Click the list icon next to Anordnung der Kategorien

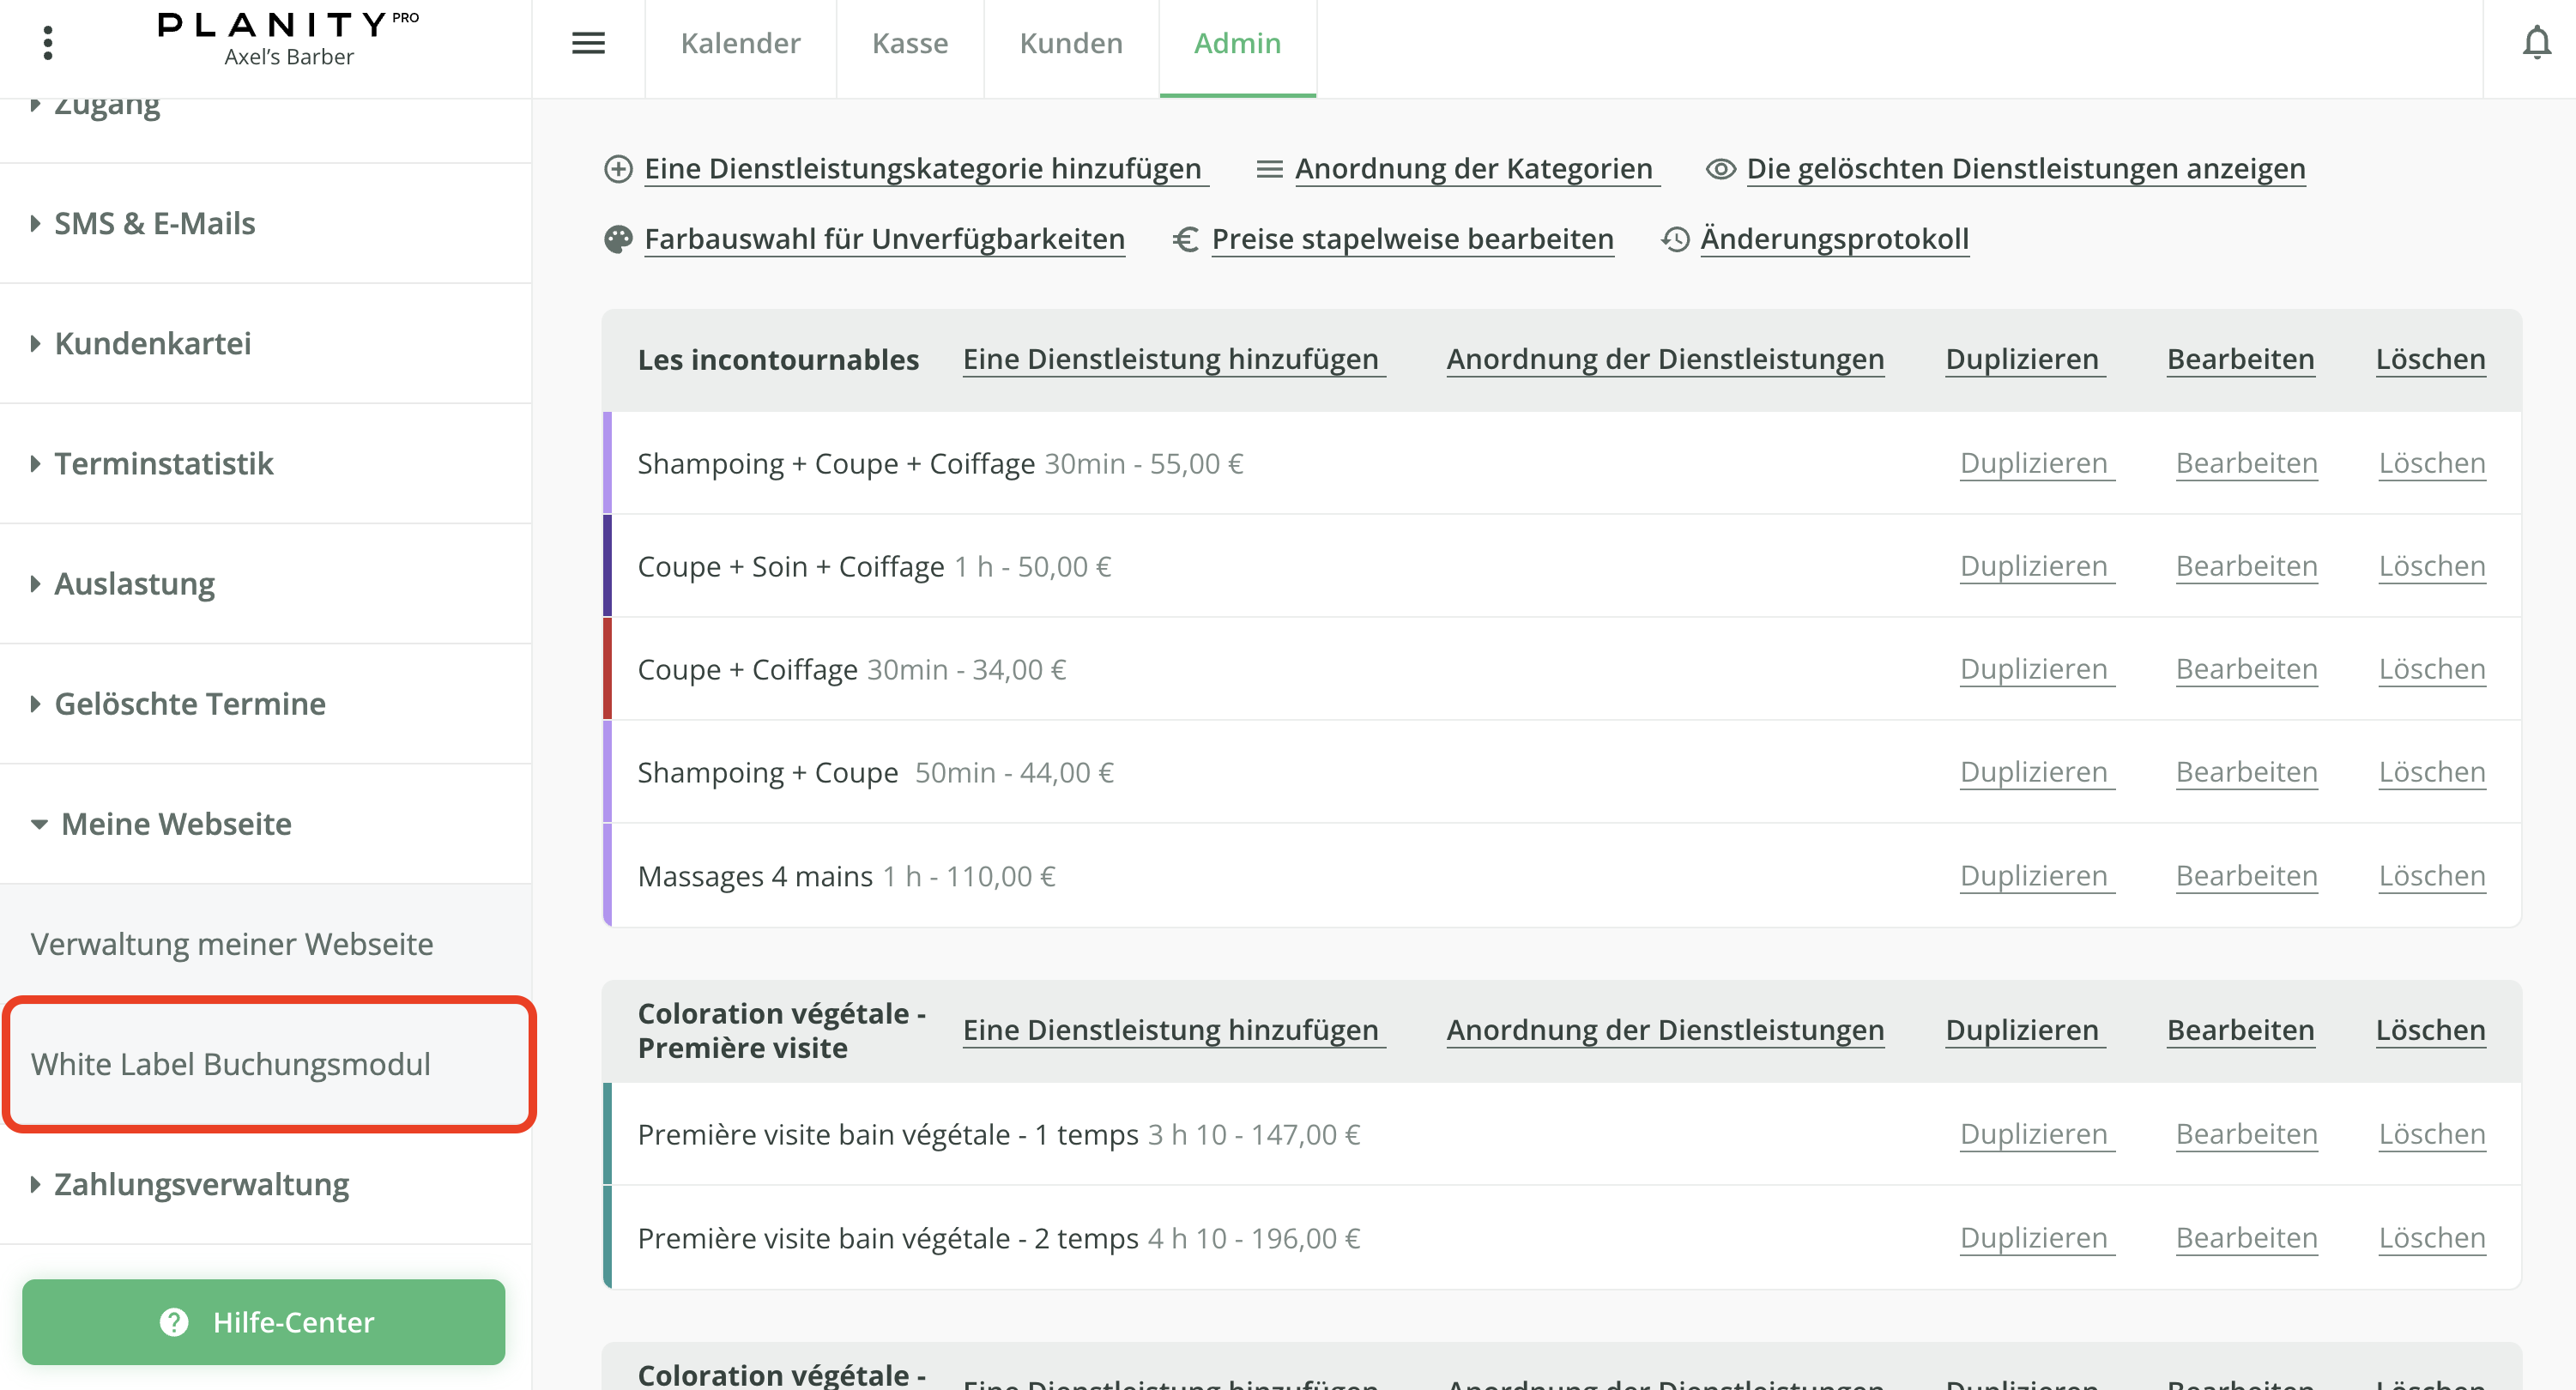coord(1269,169)
